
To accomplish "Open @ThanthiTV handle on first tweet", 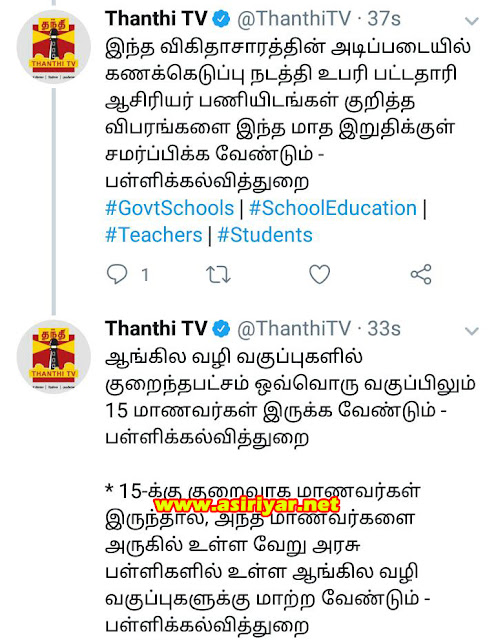I will [x=294, y=19].
